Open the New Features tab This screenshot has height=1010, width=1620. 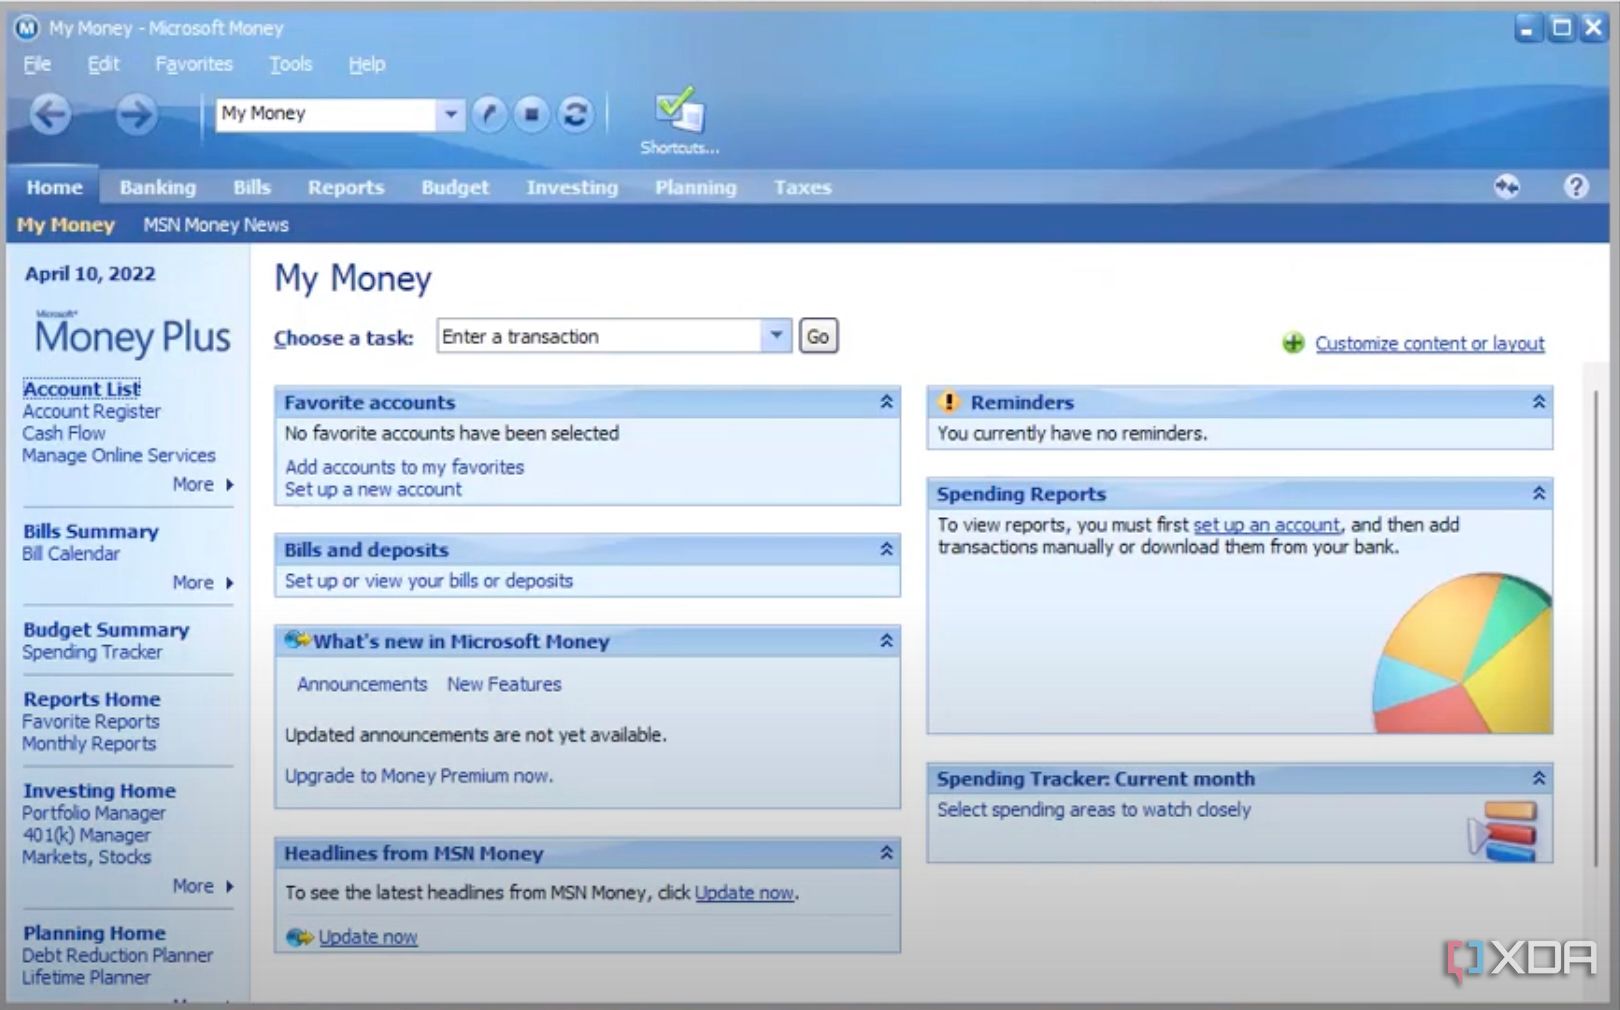tap(504, 684)
